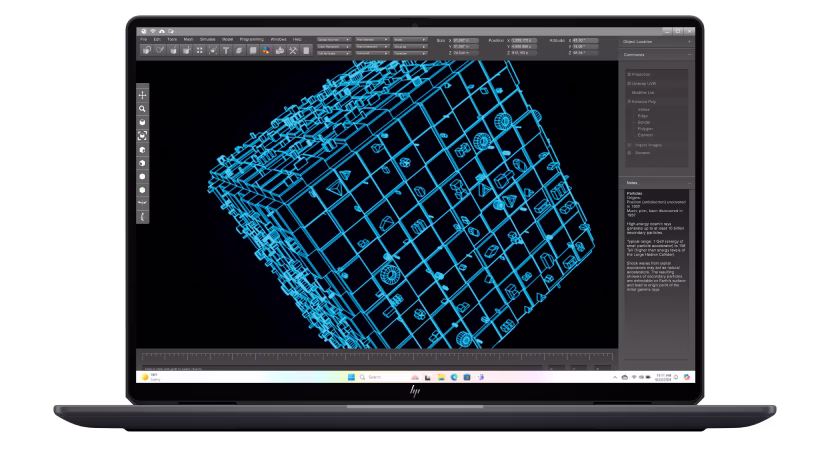This screenshot has width=830, height=450.
Task: Select the clipboard page icon in toolbar
Action: click(x=306, y=50)
